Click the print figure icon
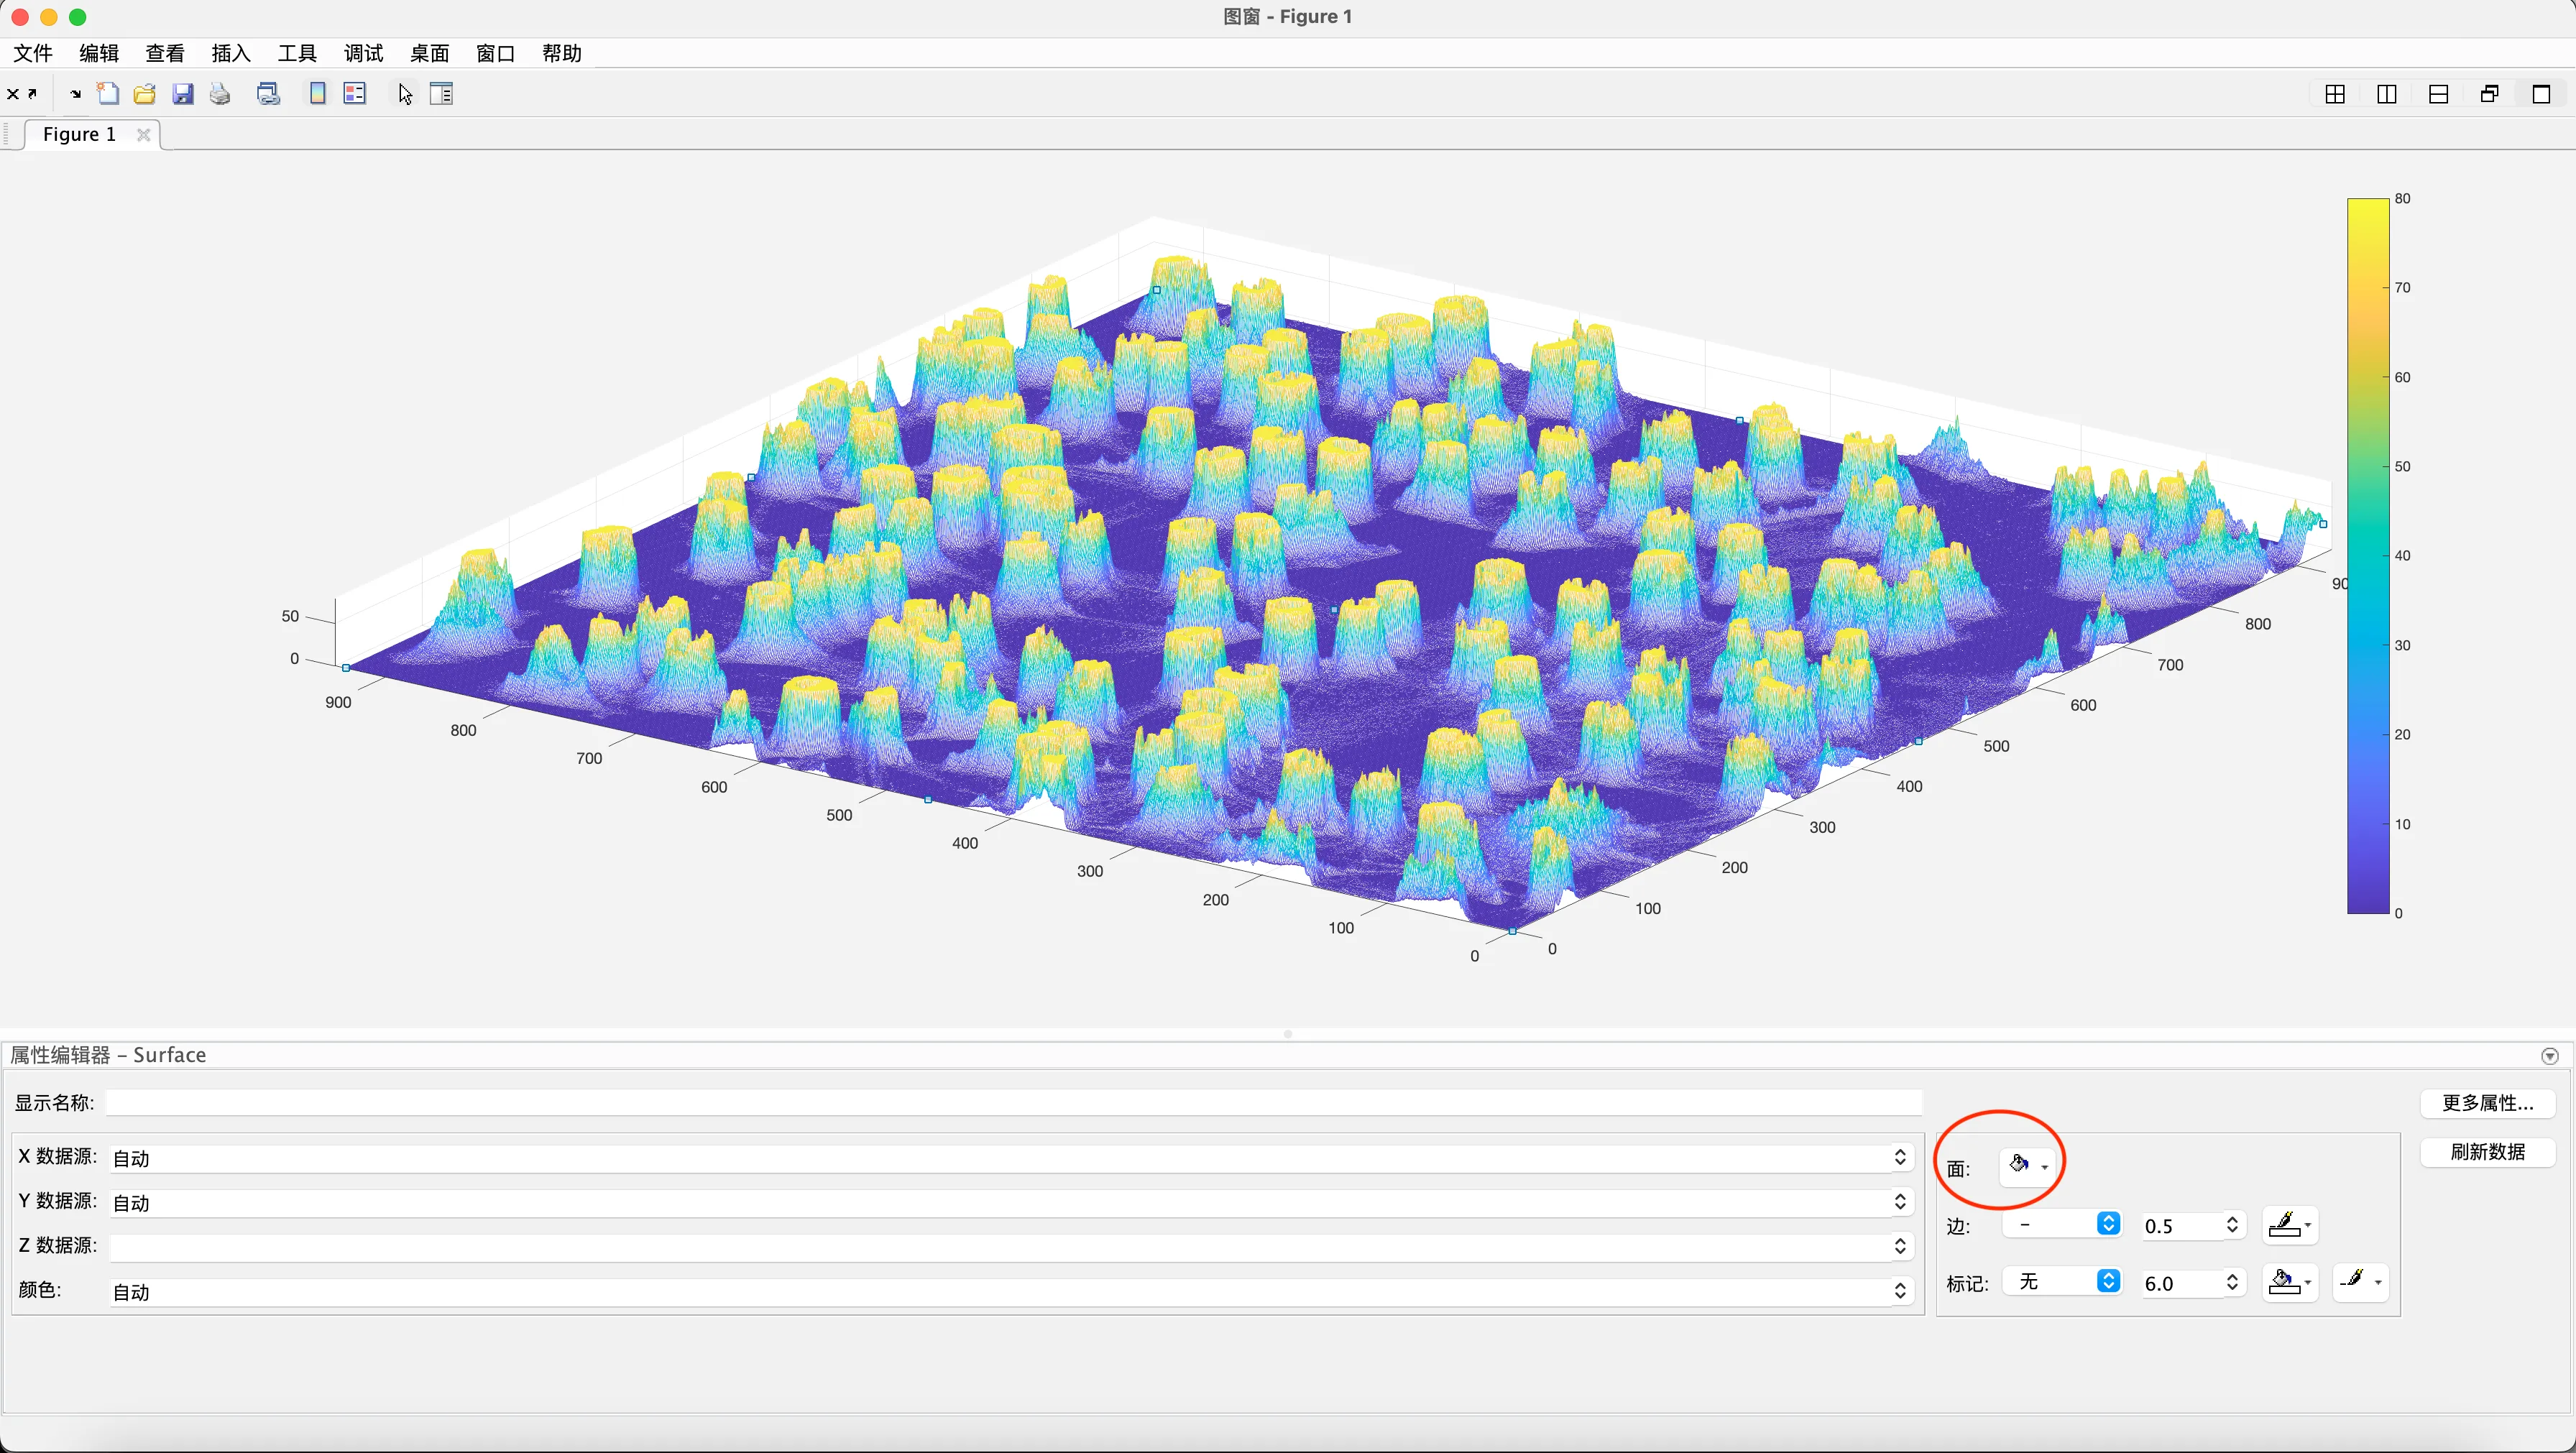The image size is (2576, 1453). pyautogui.click(x=220, y=94)
